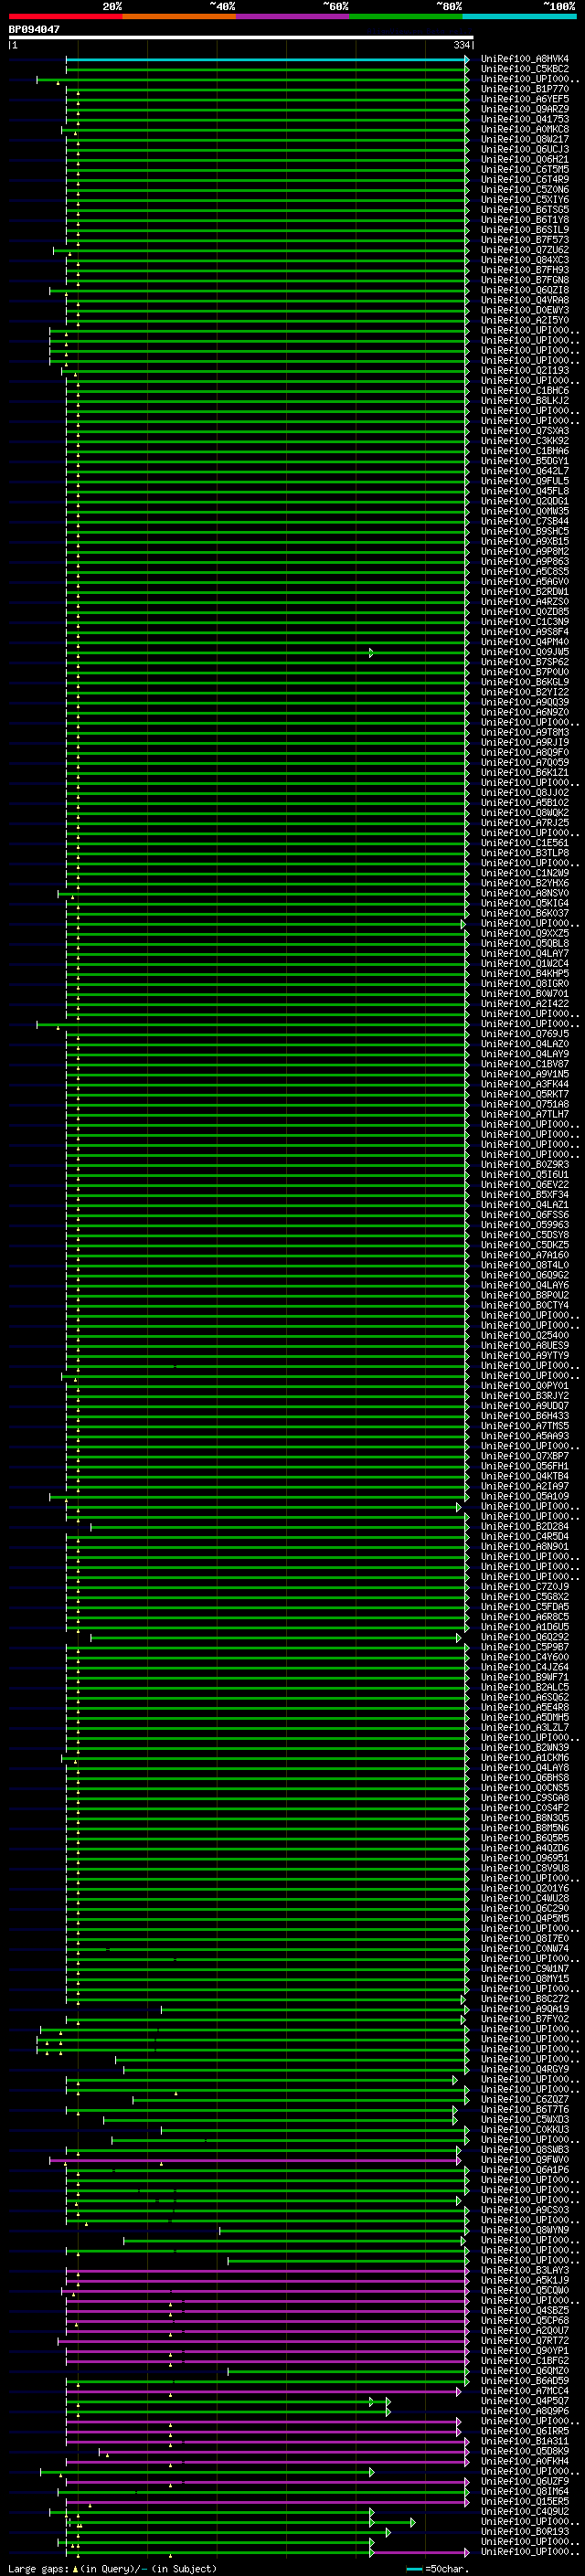Click the orange ~40% identity color swatch
Viewport: 585px width, 2576px height.
(x=179, y=16)
